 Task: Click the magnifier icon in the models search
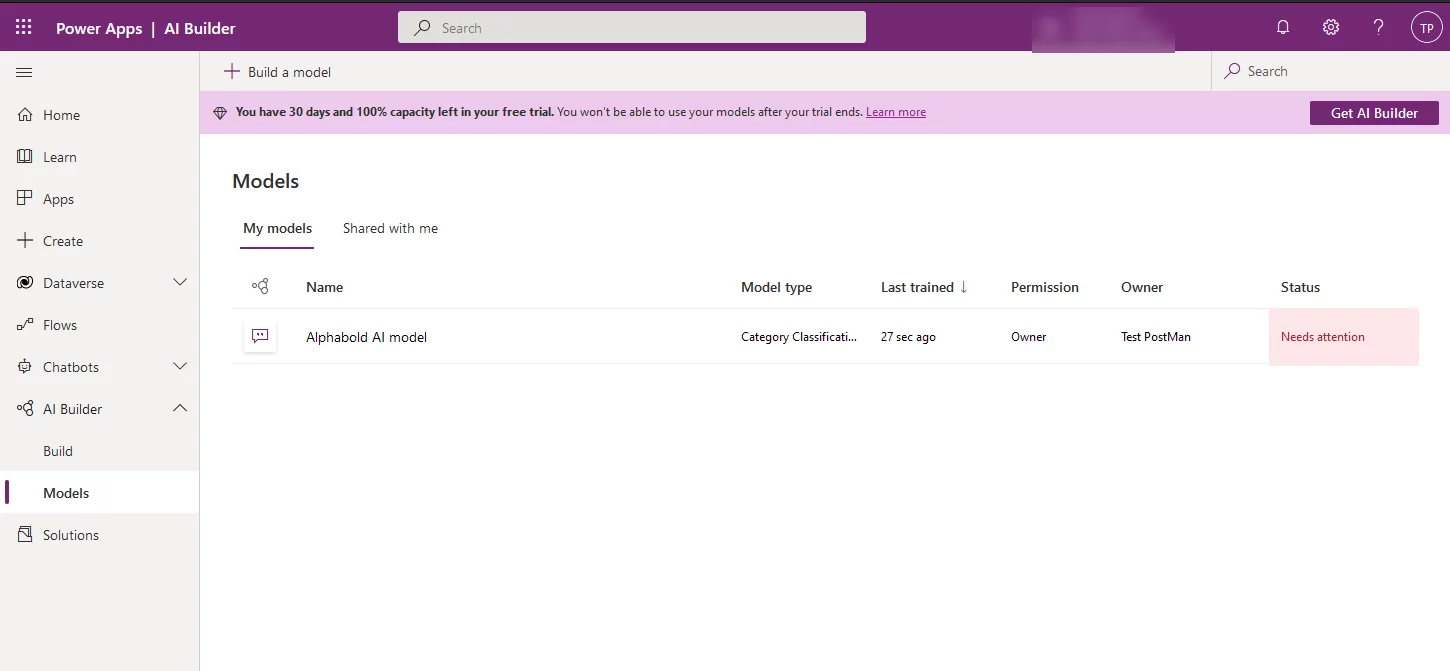coord(1233,71)
